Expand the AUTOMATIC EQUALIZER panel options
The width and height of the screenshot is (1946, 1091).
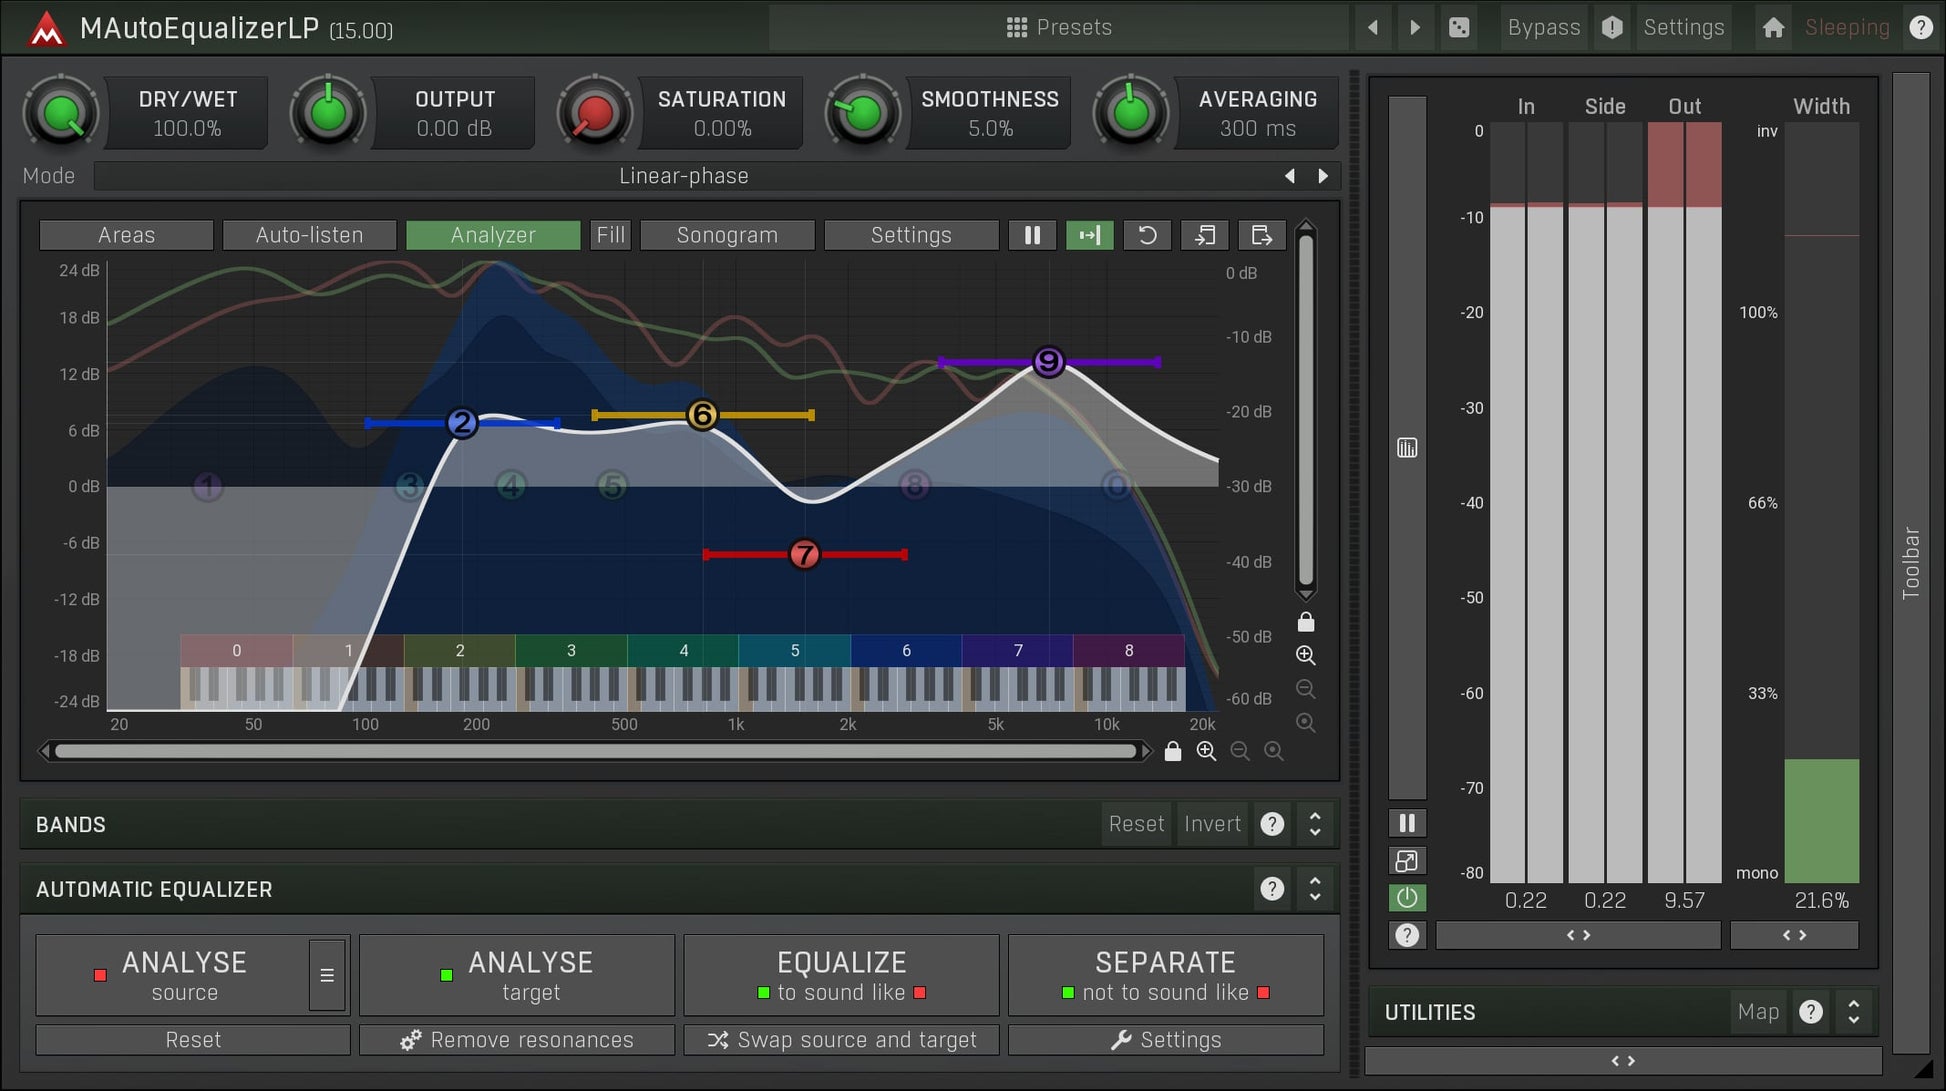coord(1315,888)
